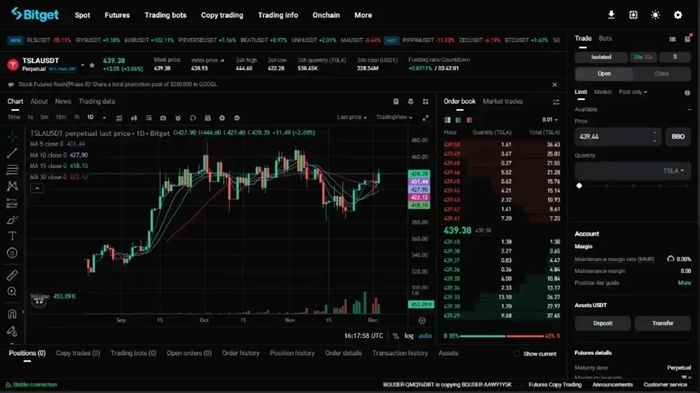Tick the Show current checkbox
700x393 pixels.
517,354
